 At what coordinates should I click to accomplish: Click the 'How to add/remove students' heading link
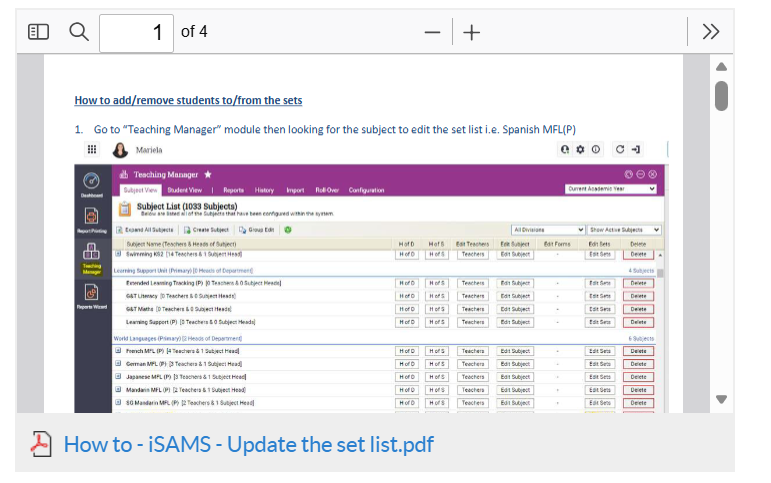[188, 100]
